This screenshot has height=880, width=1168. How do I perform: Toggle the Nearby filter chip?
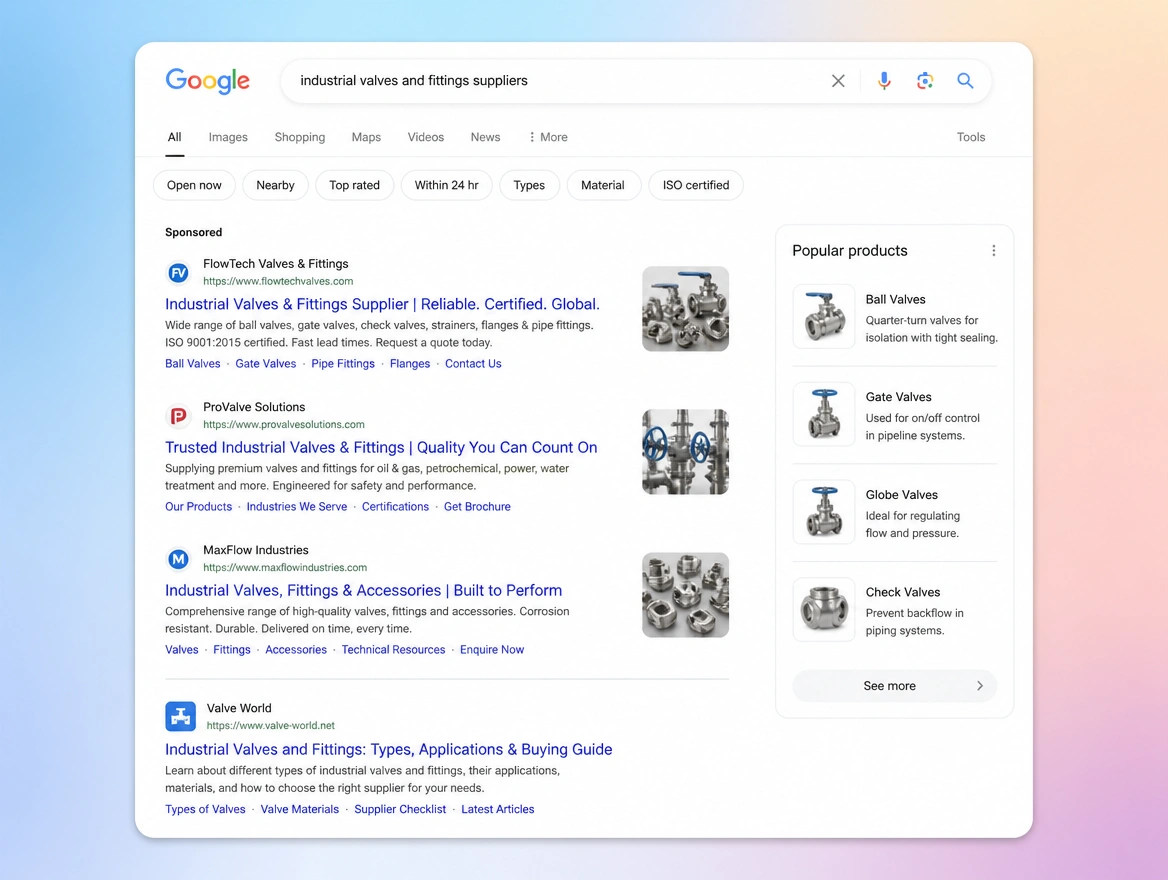click(x=276, y=185)
